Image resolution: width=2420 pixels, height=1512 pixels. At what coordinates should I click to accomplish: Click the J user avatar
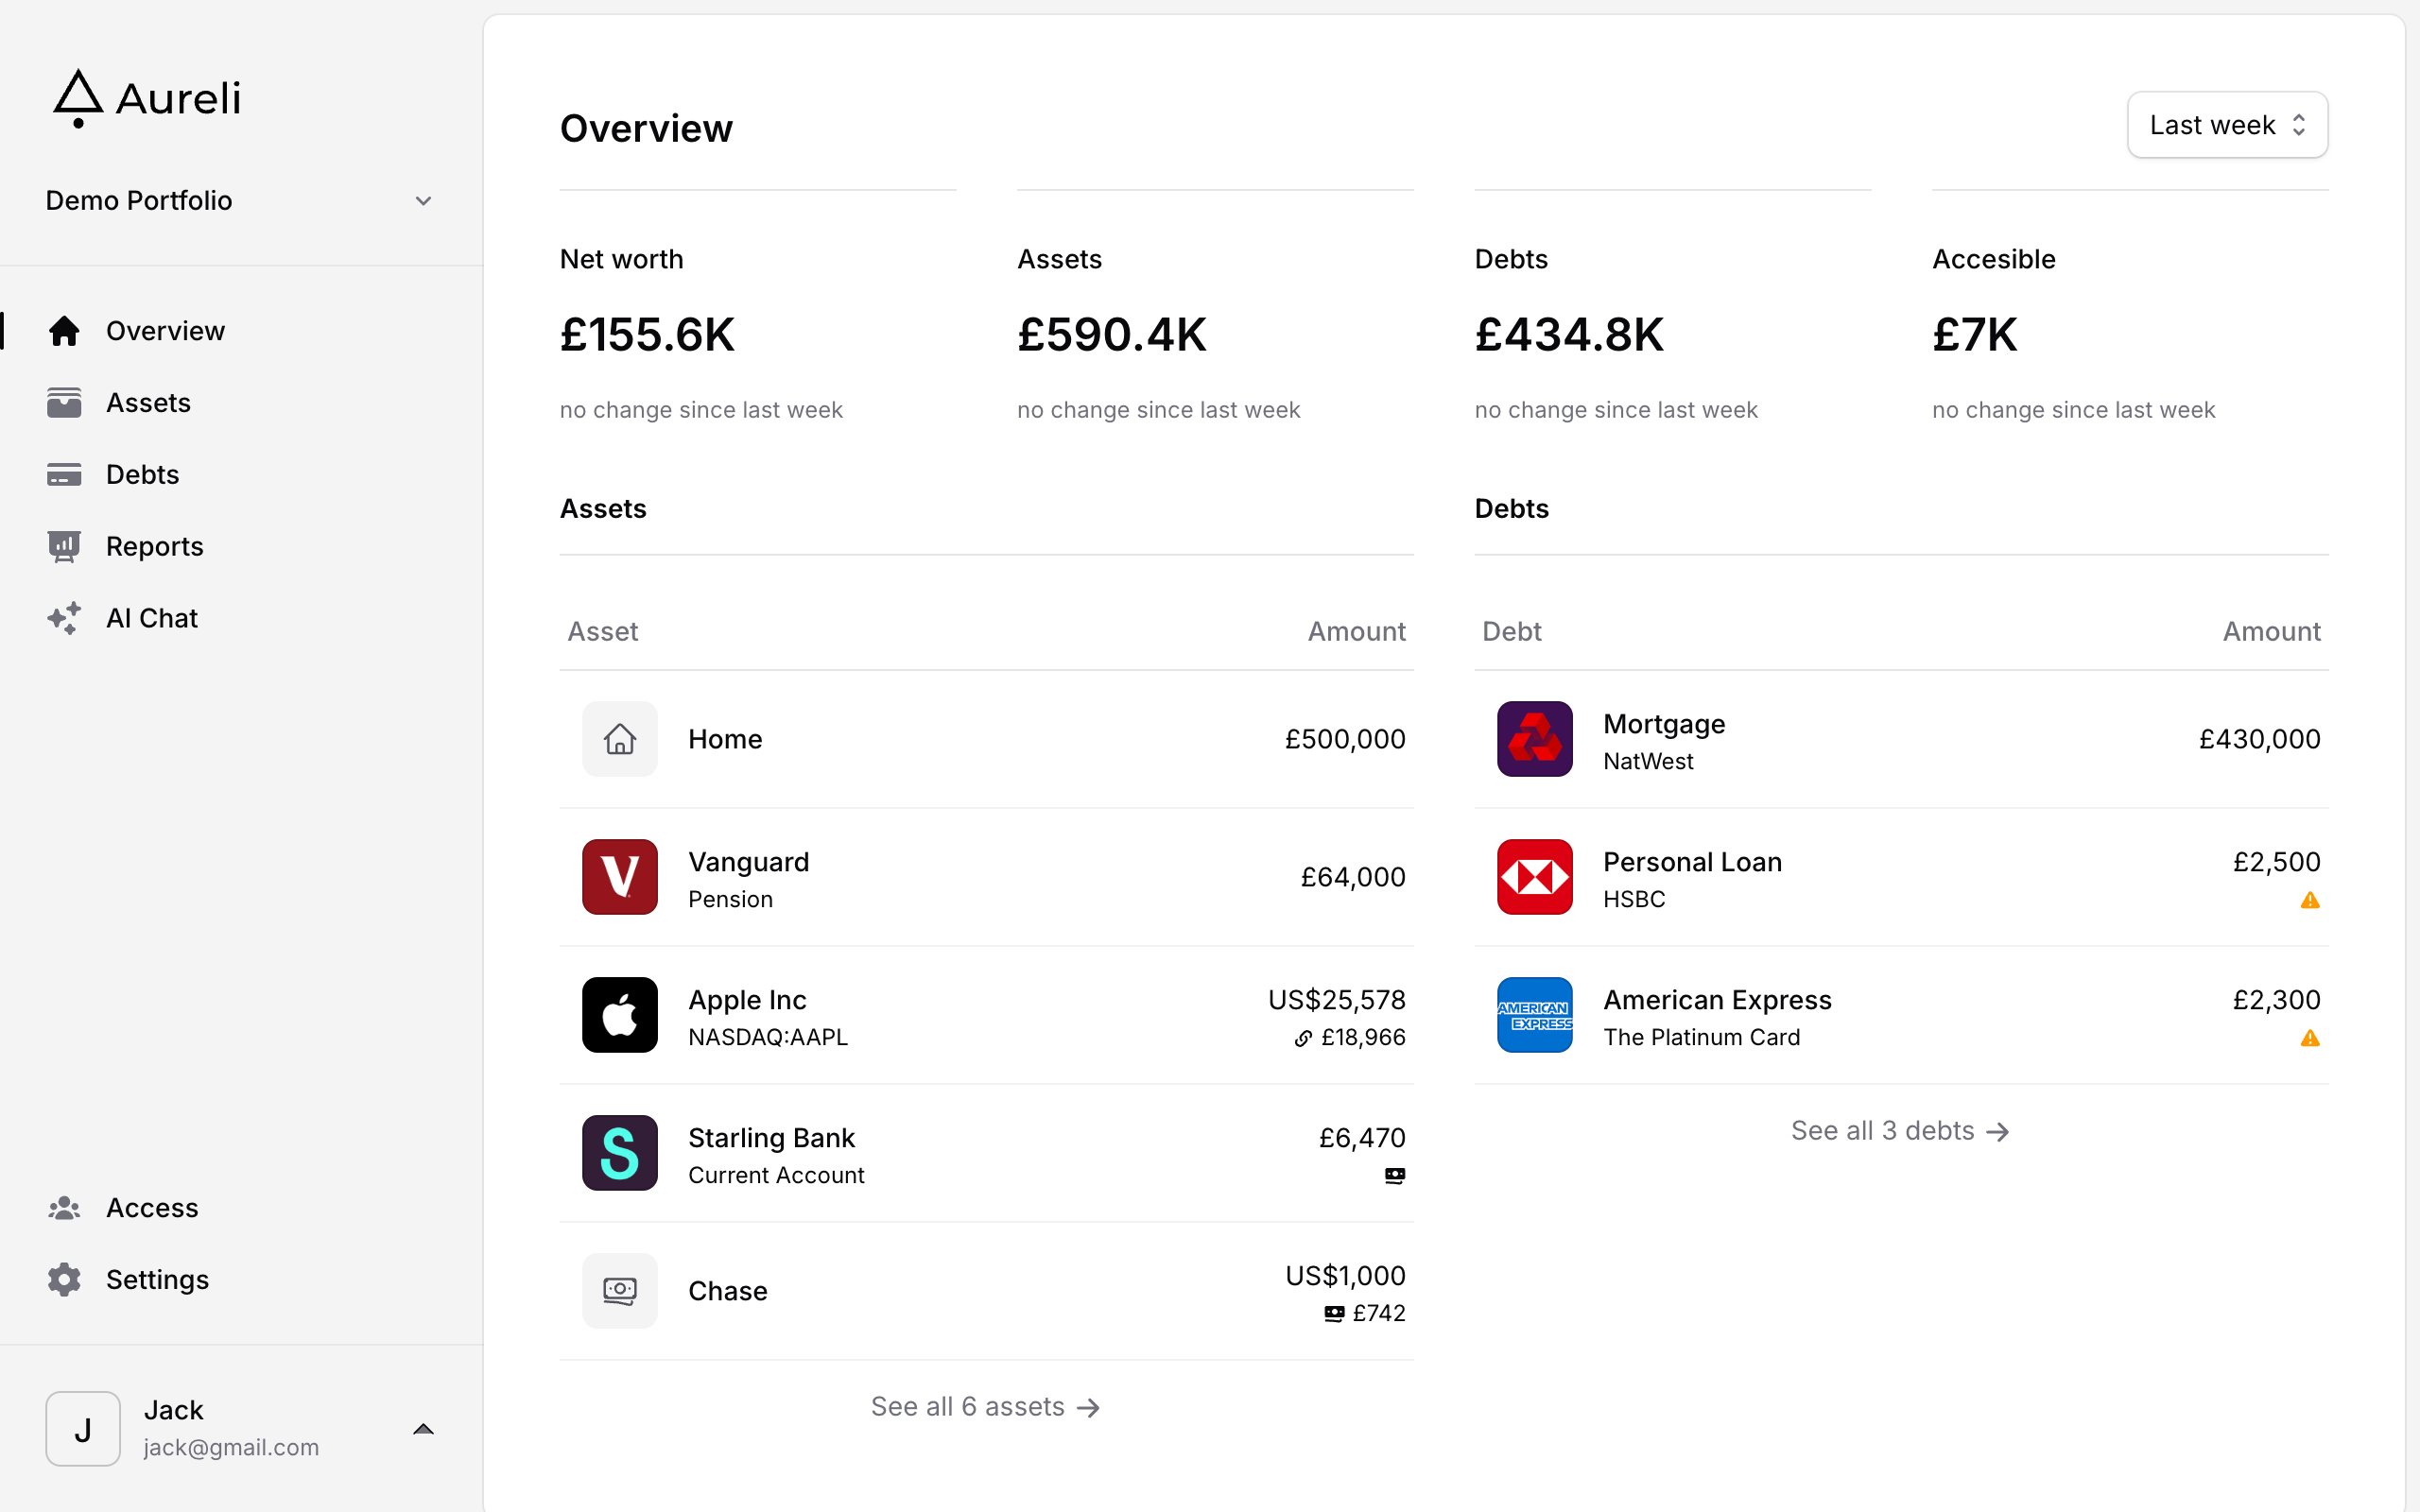point(83,1429)
